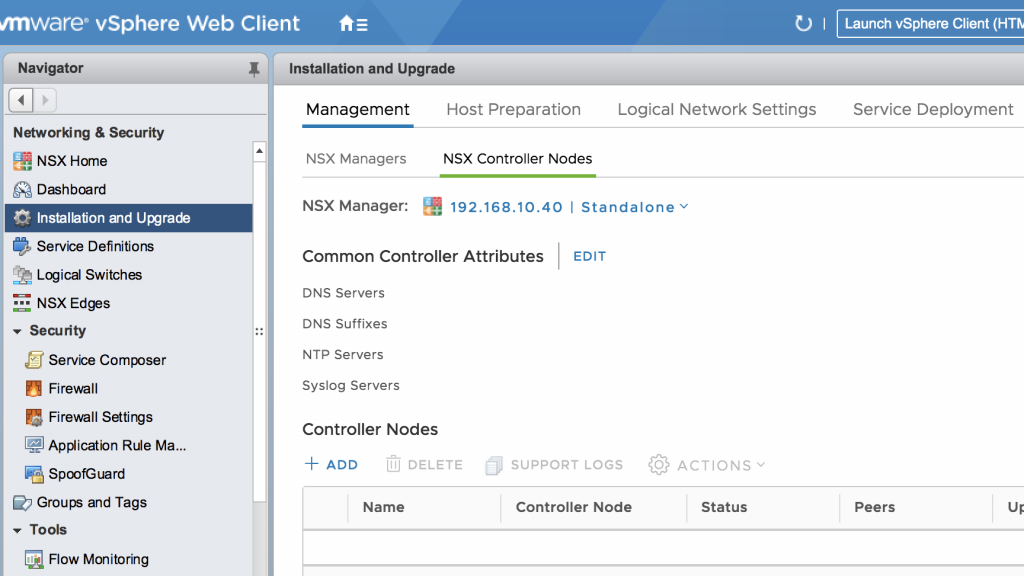Sort by the Controller Node column header
The width and height of the screenshot is (1024, 576).
pyautogui.click(x=573, y=507)
